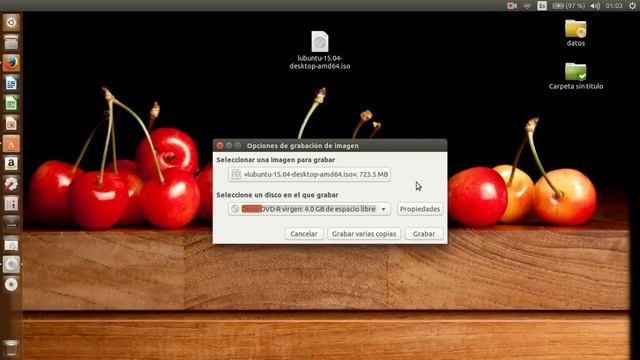Open the sound volume indicator
The height and width of the screenshot is (360, 640).
(595, 6)
